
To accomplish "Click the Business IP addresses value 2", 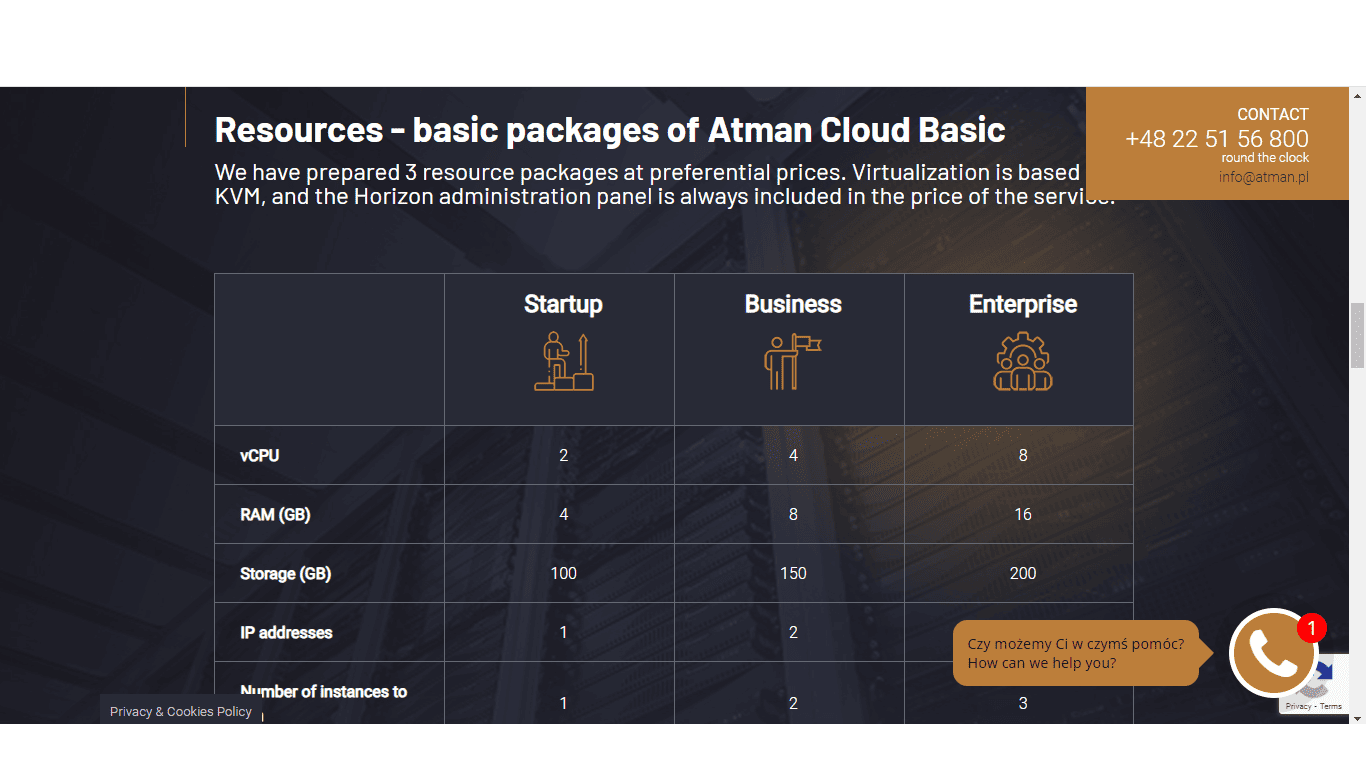I will (793, 632).
